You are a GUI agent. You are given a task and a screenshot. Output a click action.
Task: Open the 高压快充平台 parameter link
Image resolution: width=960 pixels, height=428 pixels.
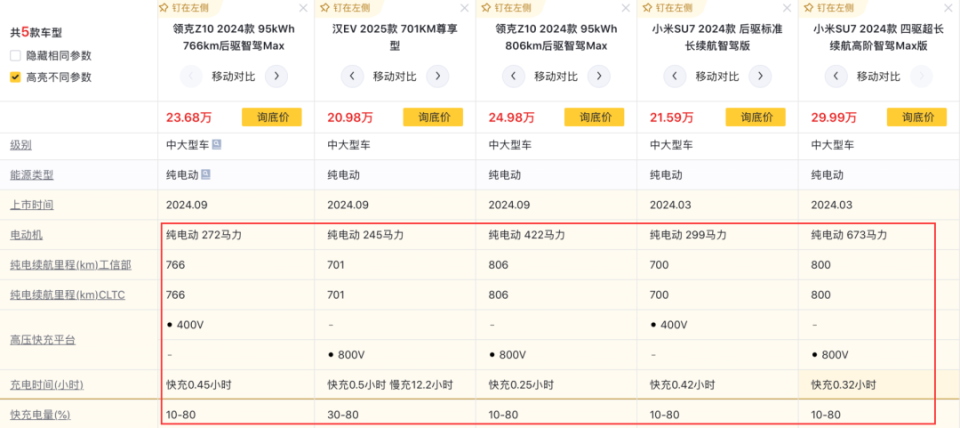point(42,340)
